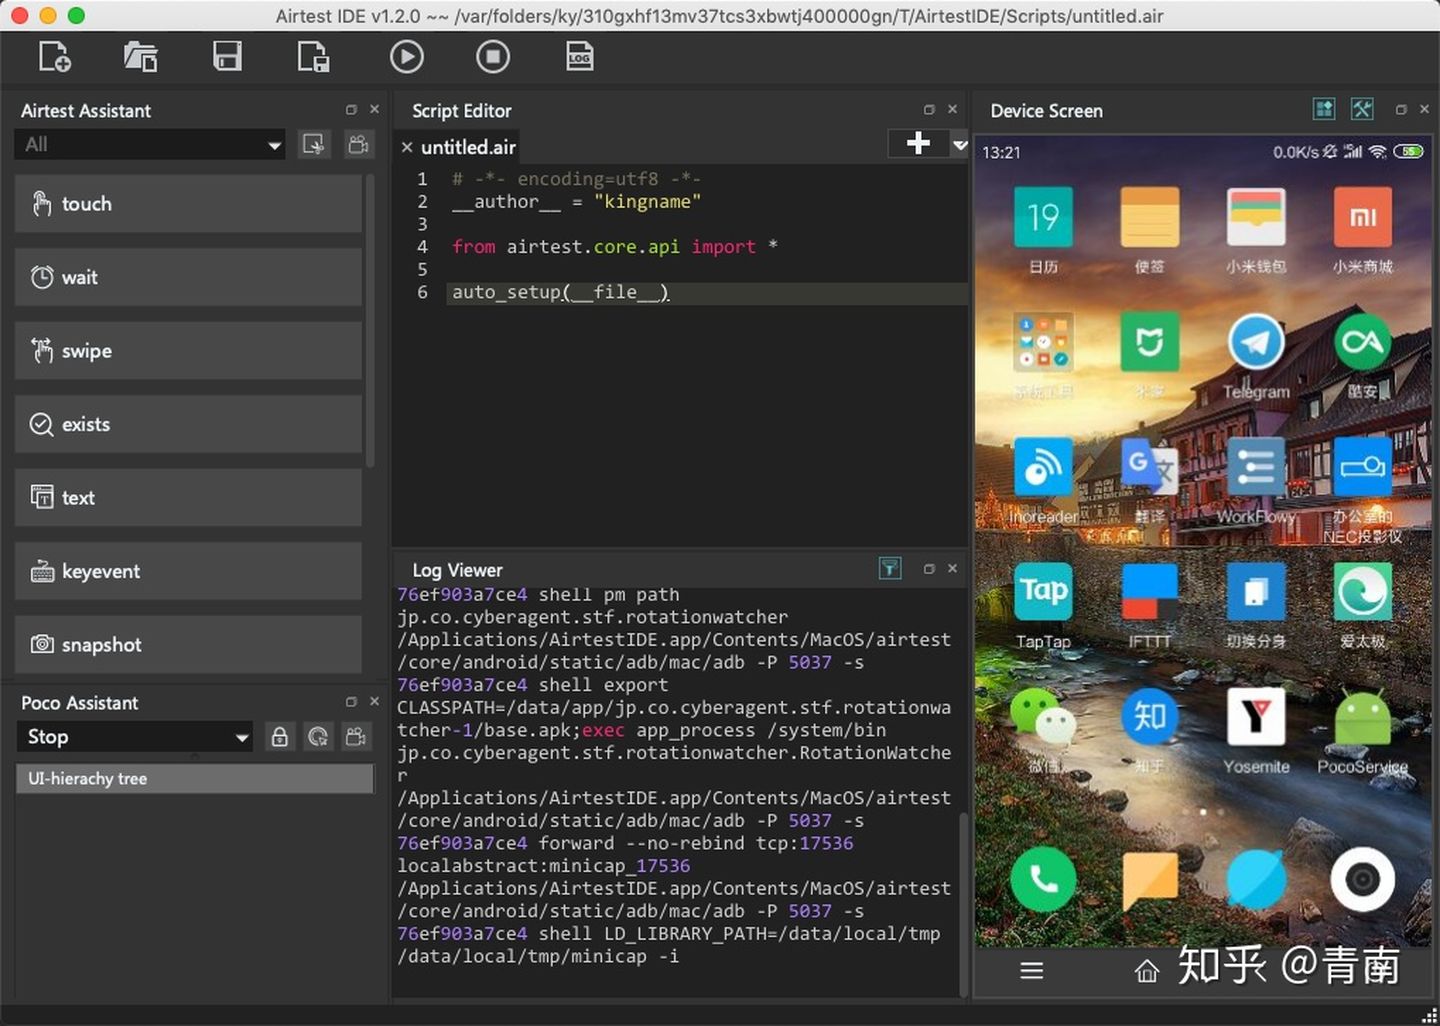The width and height of the screenshot is (1440, 1026).
Task: Float the Log Viewer panel
Action: pyautogui.click(x=929, y=569)
